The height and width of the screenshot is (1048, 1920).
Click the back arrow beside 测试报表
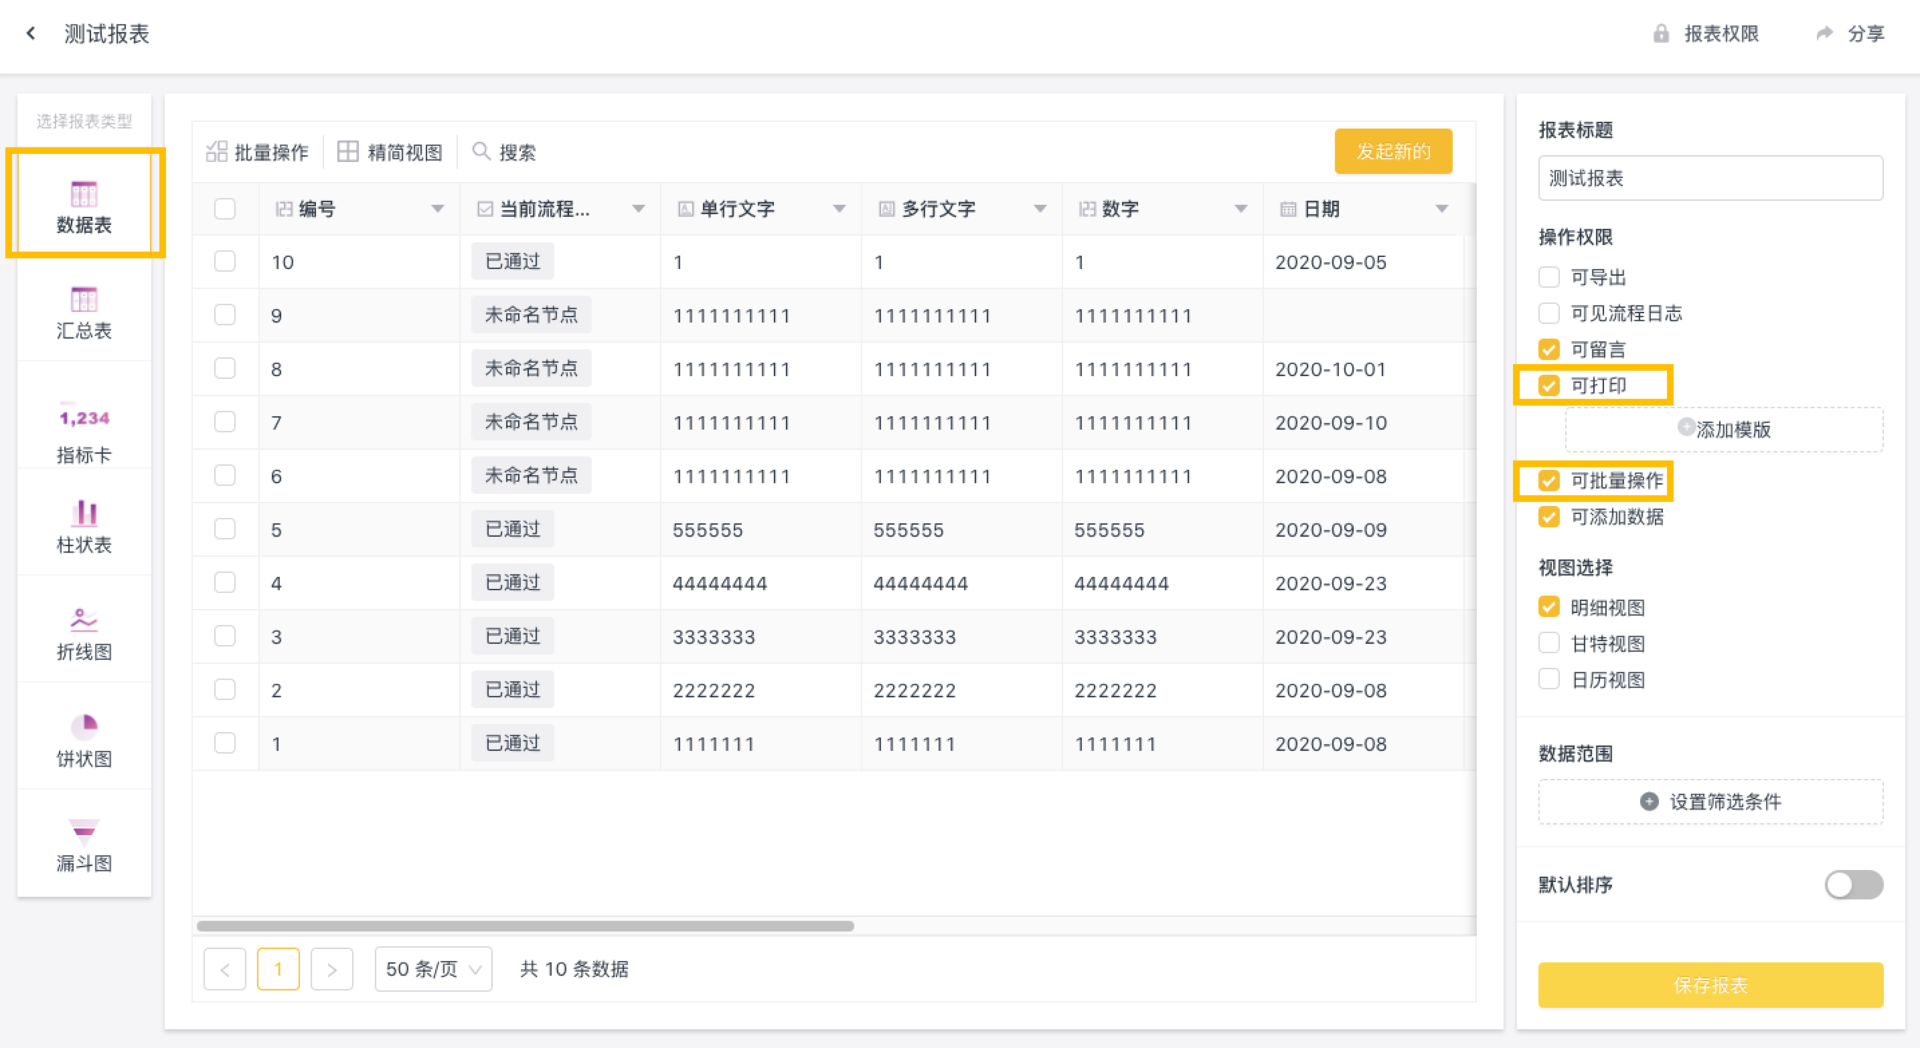click(31, 33)
